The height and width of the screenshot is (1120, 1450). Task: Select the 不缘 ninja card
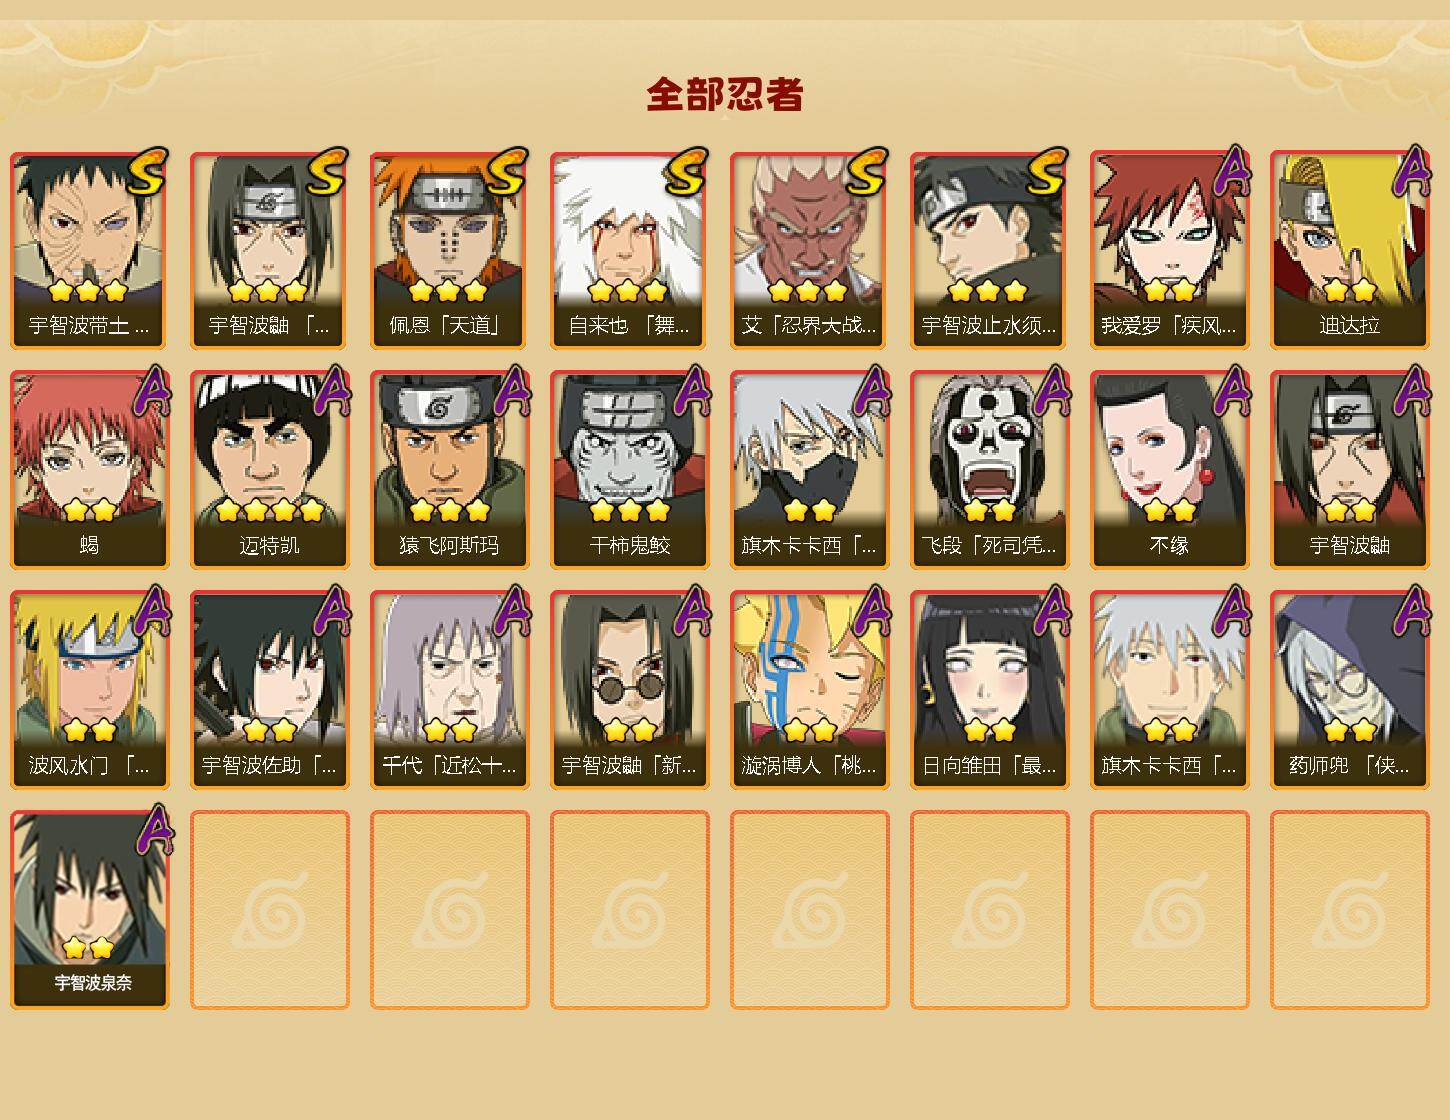coord(1169,470)
